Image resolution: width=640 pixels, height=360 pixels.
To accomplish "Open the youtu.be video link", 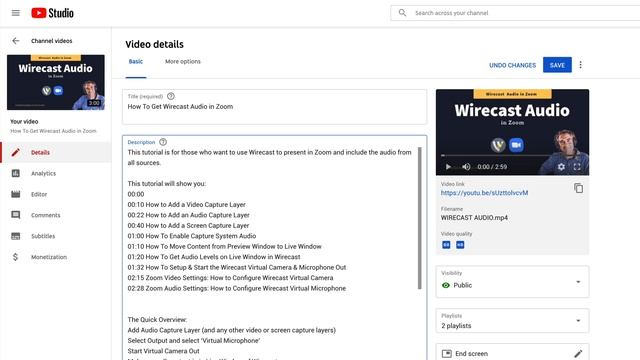I will [484, 193].
